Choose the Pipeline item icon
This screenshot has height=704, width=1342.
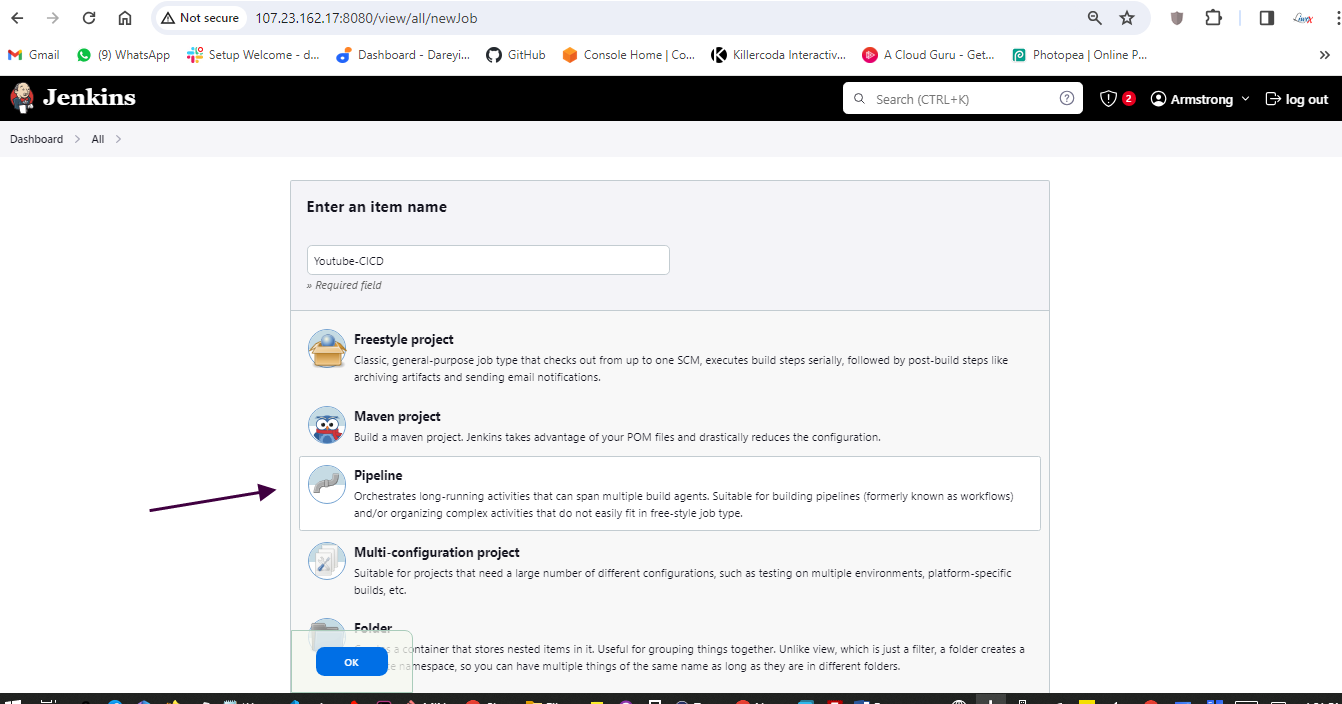(x=327, y=485)
